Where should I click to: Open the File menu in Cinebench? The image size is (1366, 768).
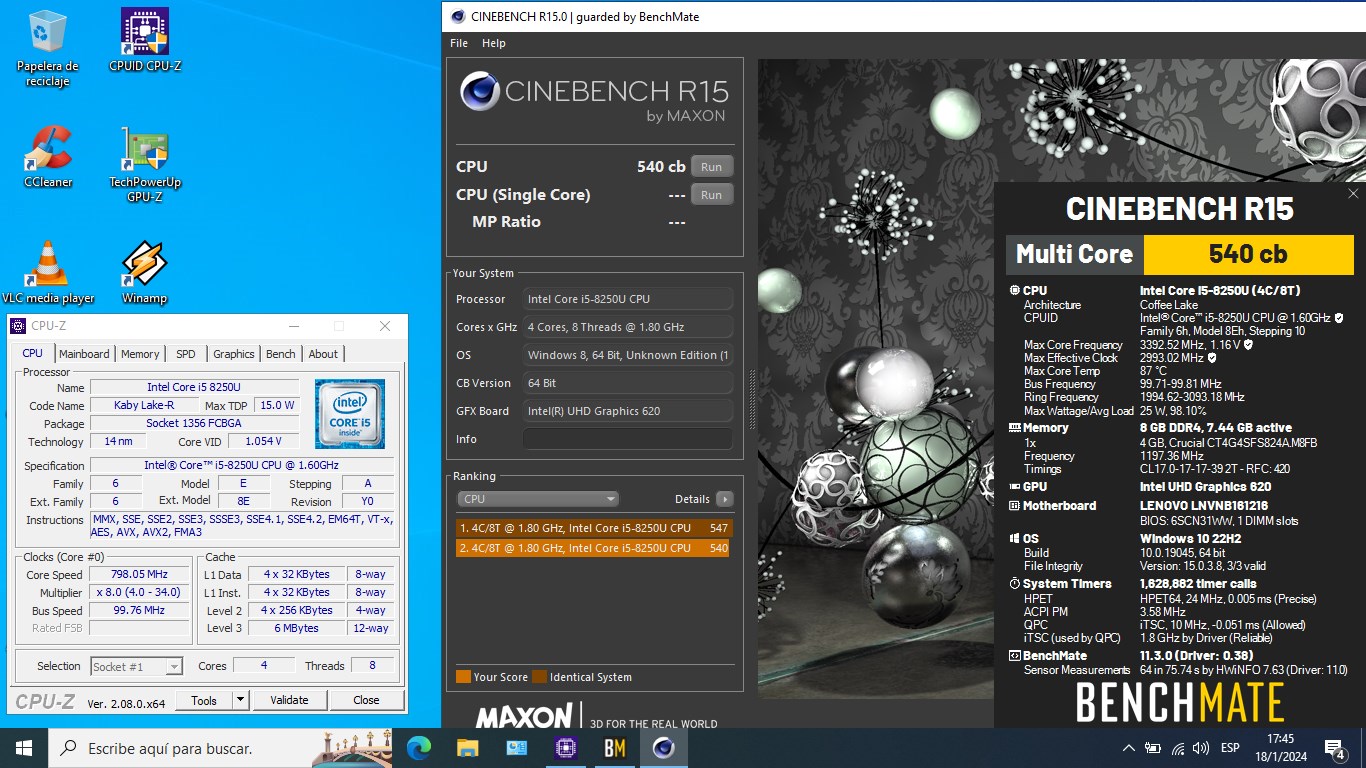point(459,43)
